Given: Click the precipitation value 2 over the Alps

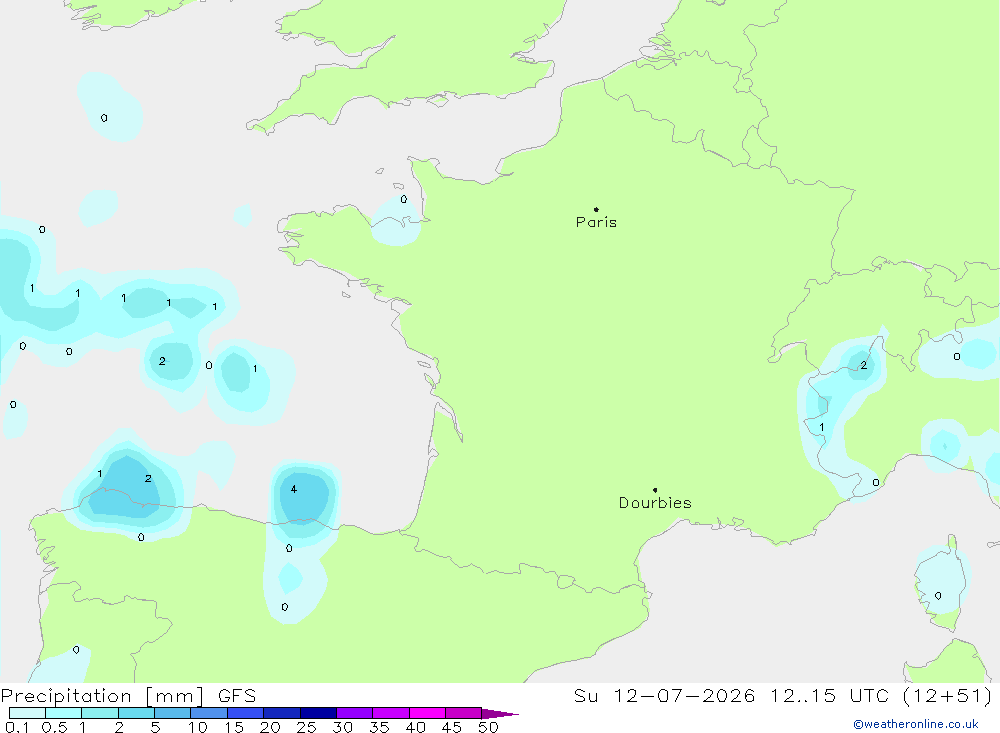Looking at the screenshot, I should click(864, 365).
